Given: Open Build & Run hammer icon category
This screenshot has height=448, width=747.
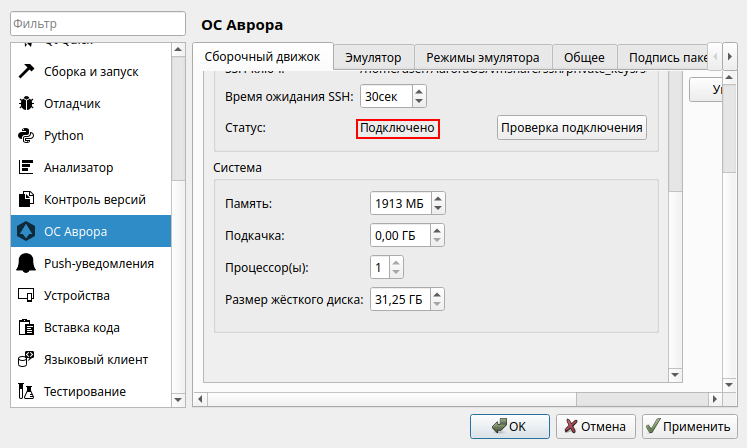Looking at the screenshot, I should (x=26, y=71).
